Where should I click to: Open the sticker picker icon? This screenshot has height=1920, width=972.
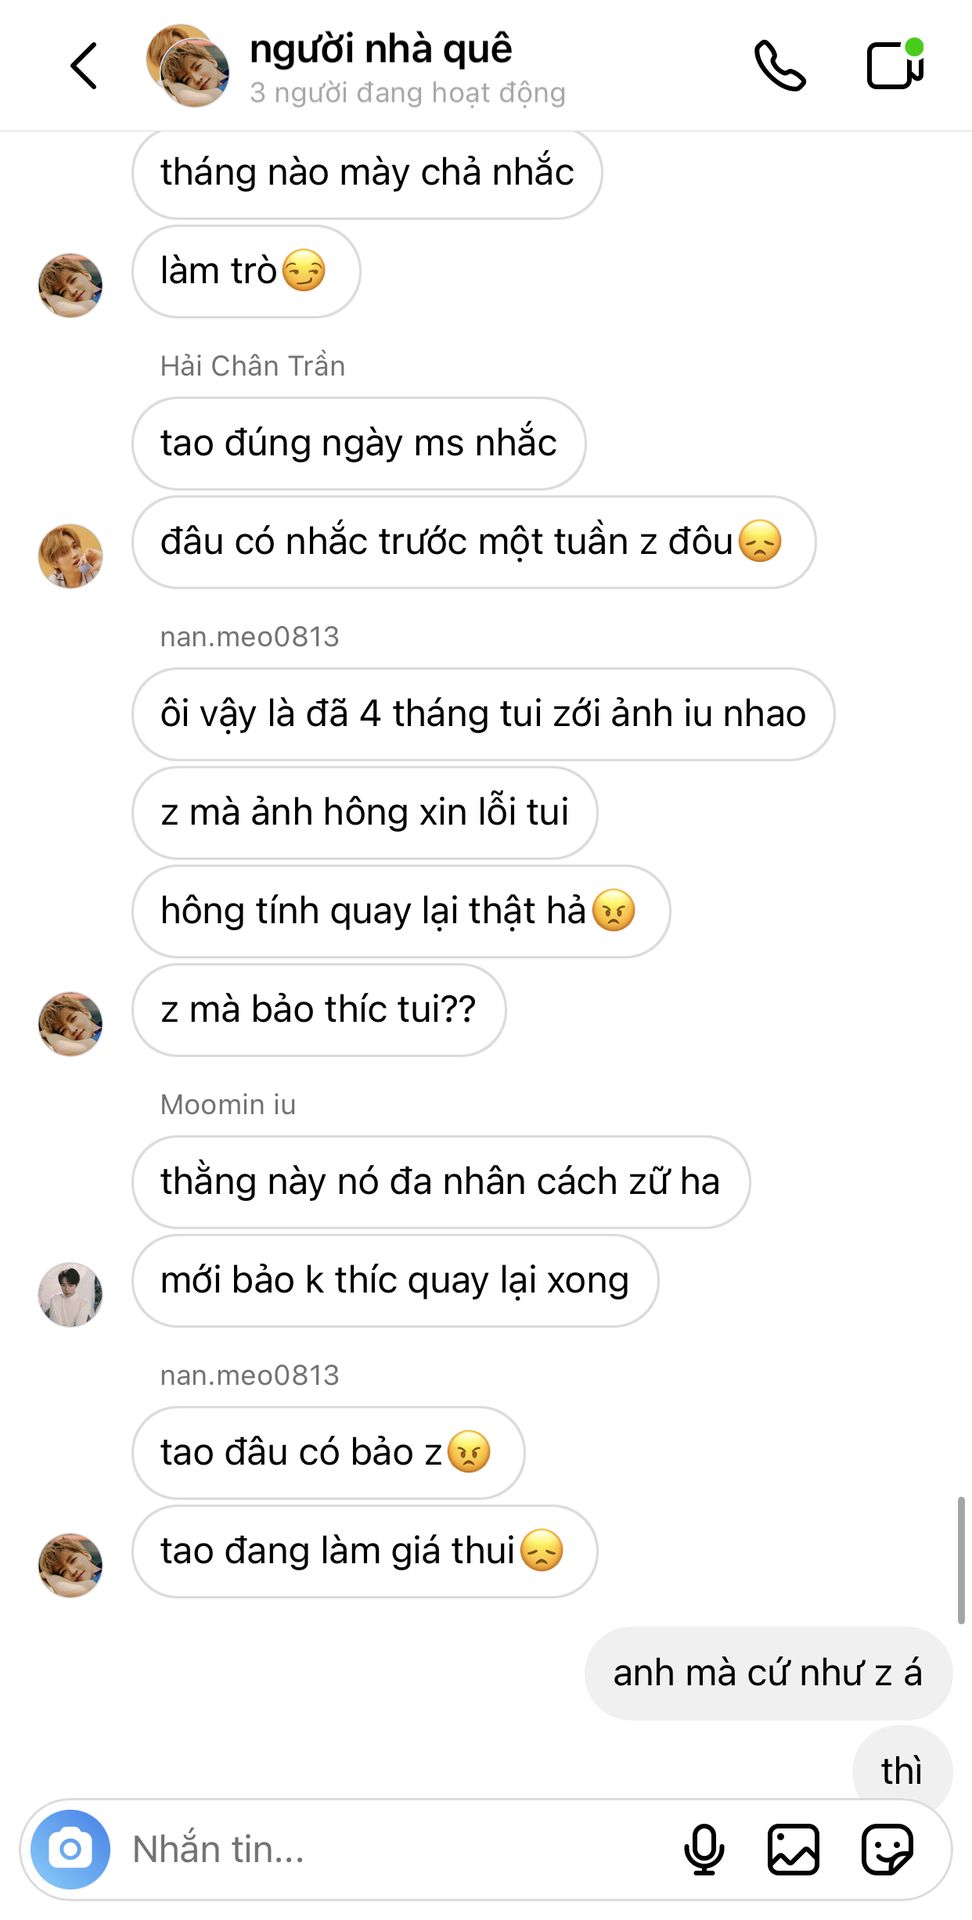(x=887, y=1849)
